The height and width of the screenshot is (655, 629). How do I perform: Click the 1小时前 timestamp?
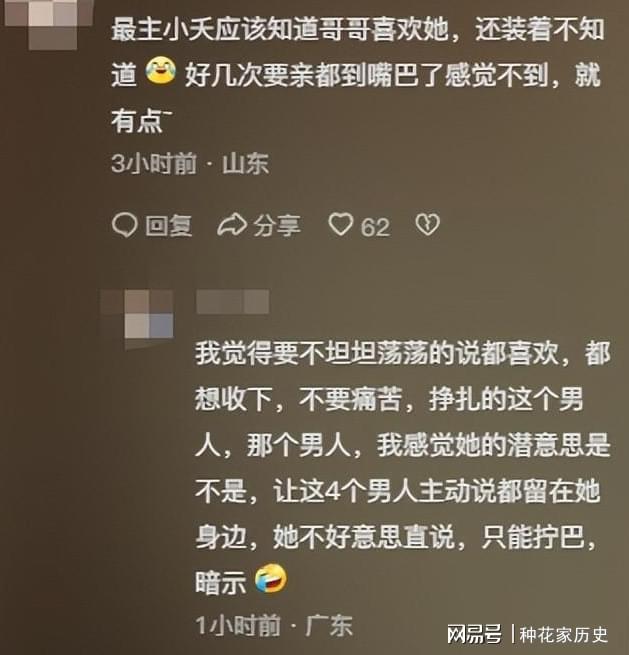238,625
